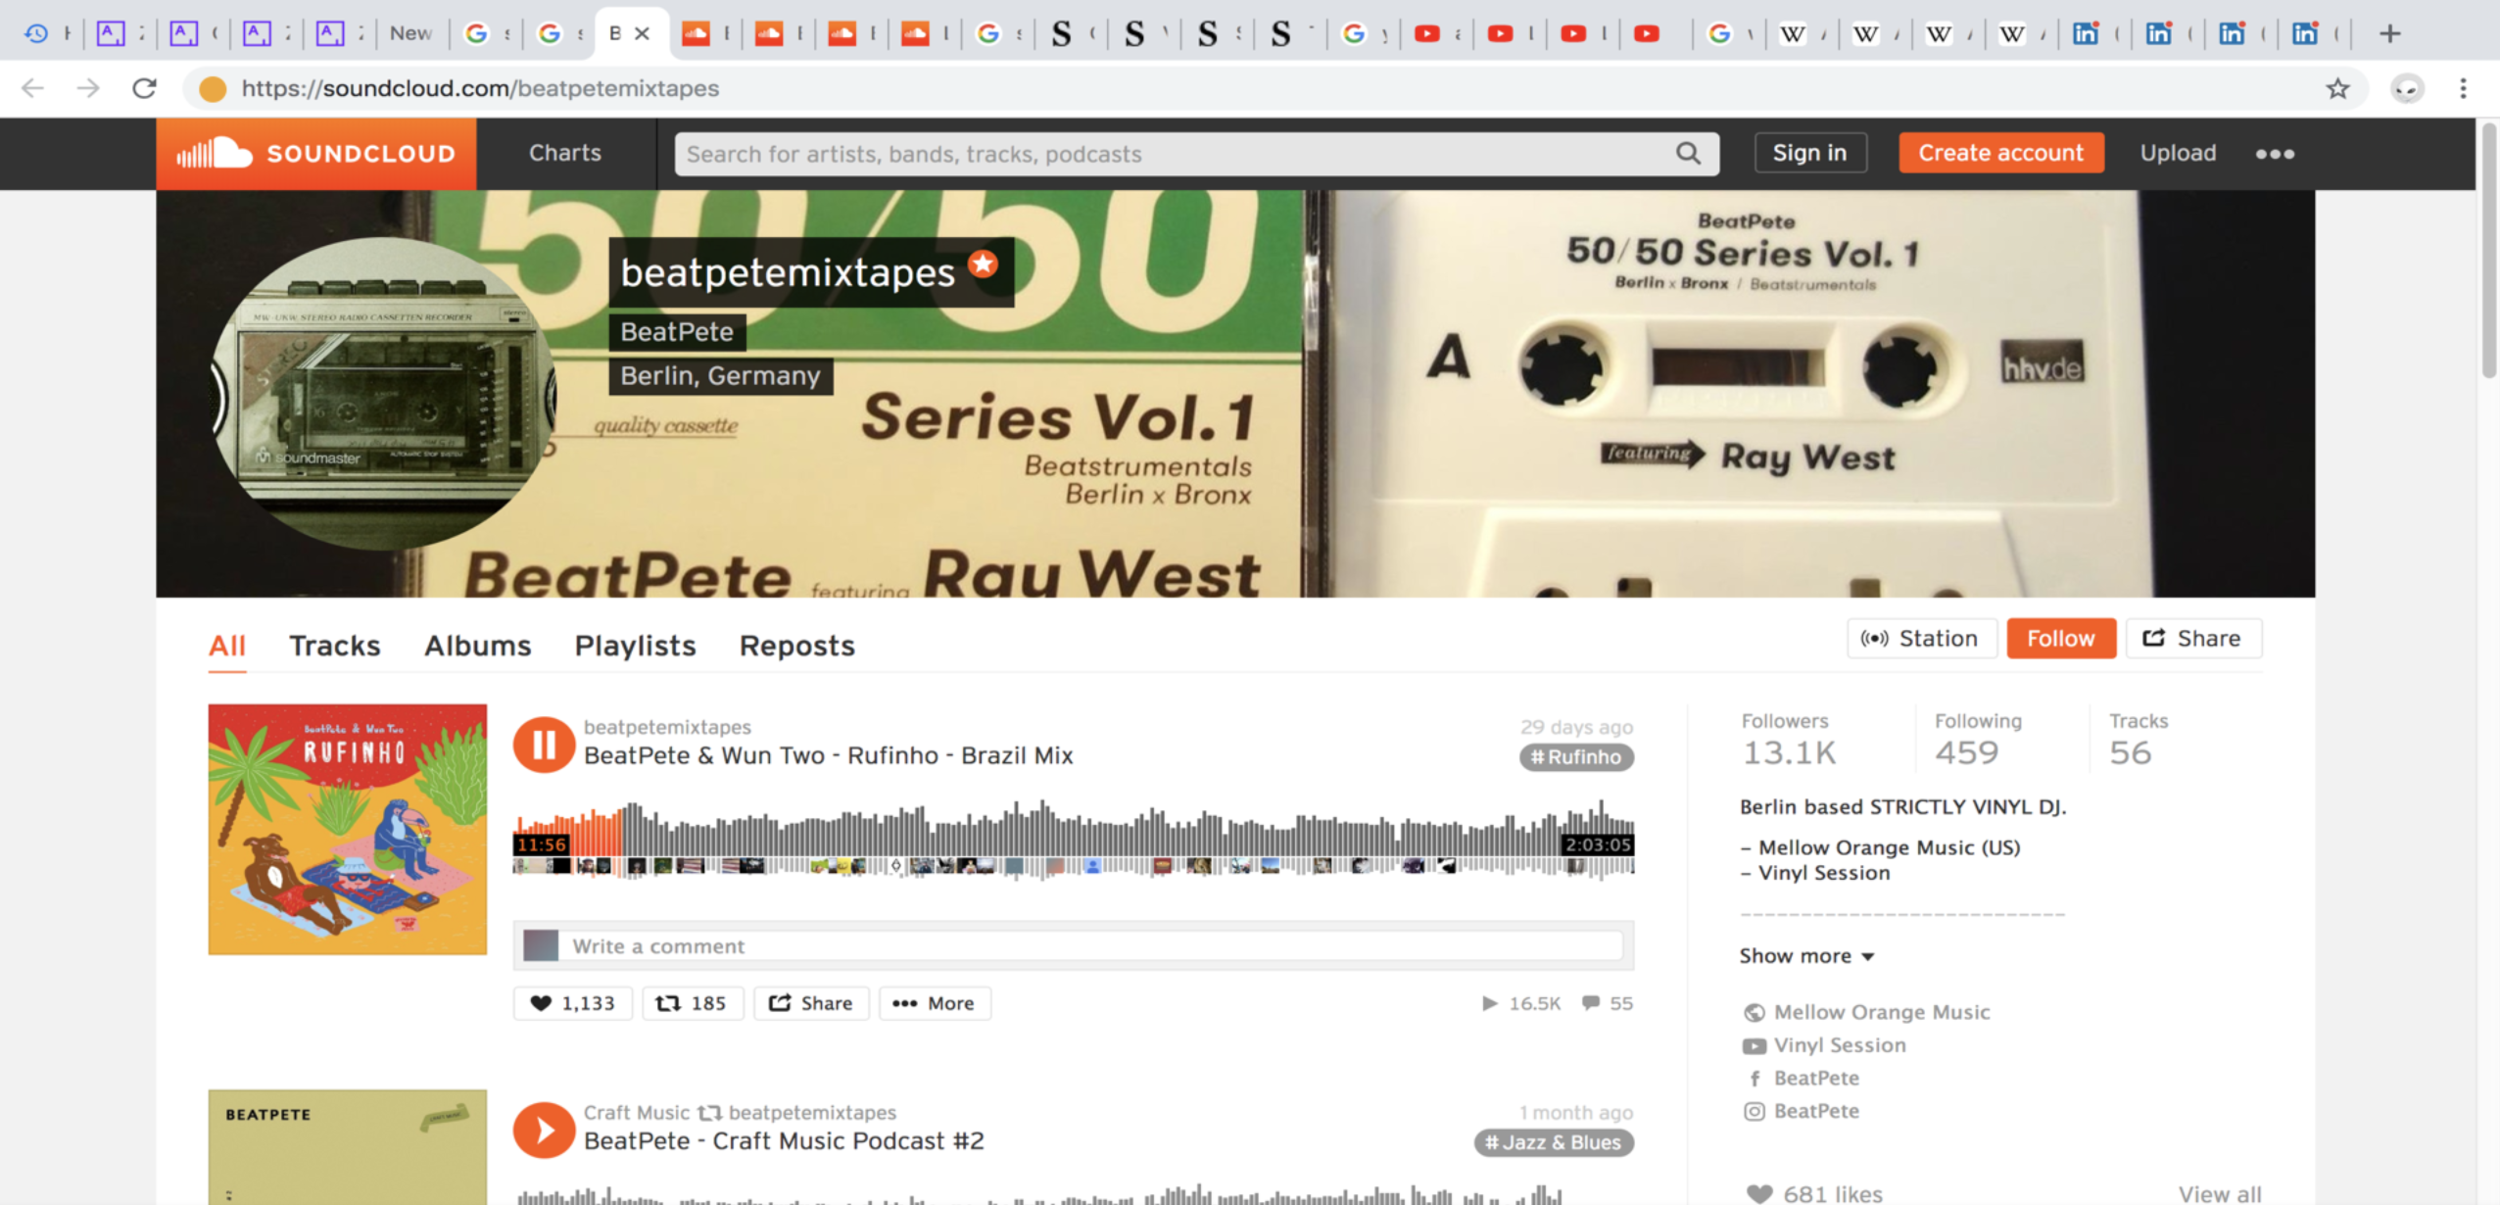Open the Following 459 count

click(1977, 740)
